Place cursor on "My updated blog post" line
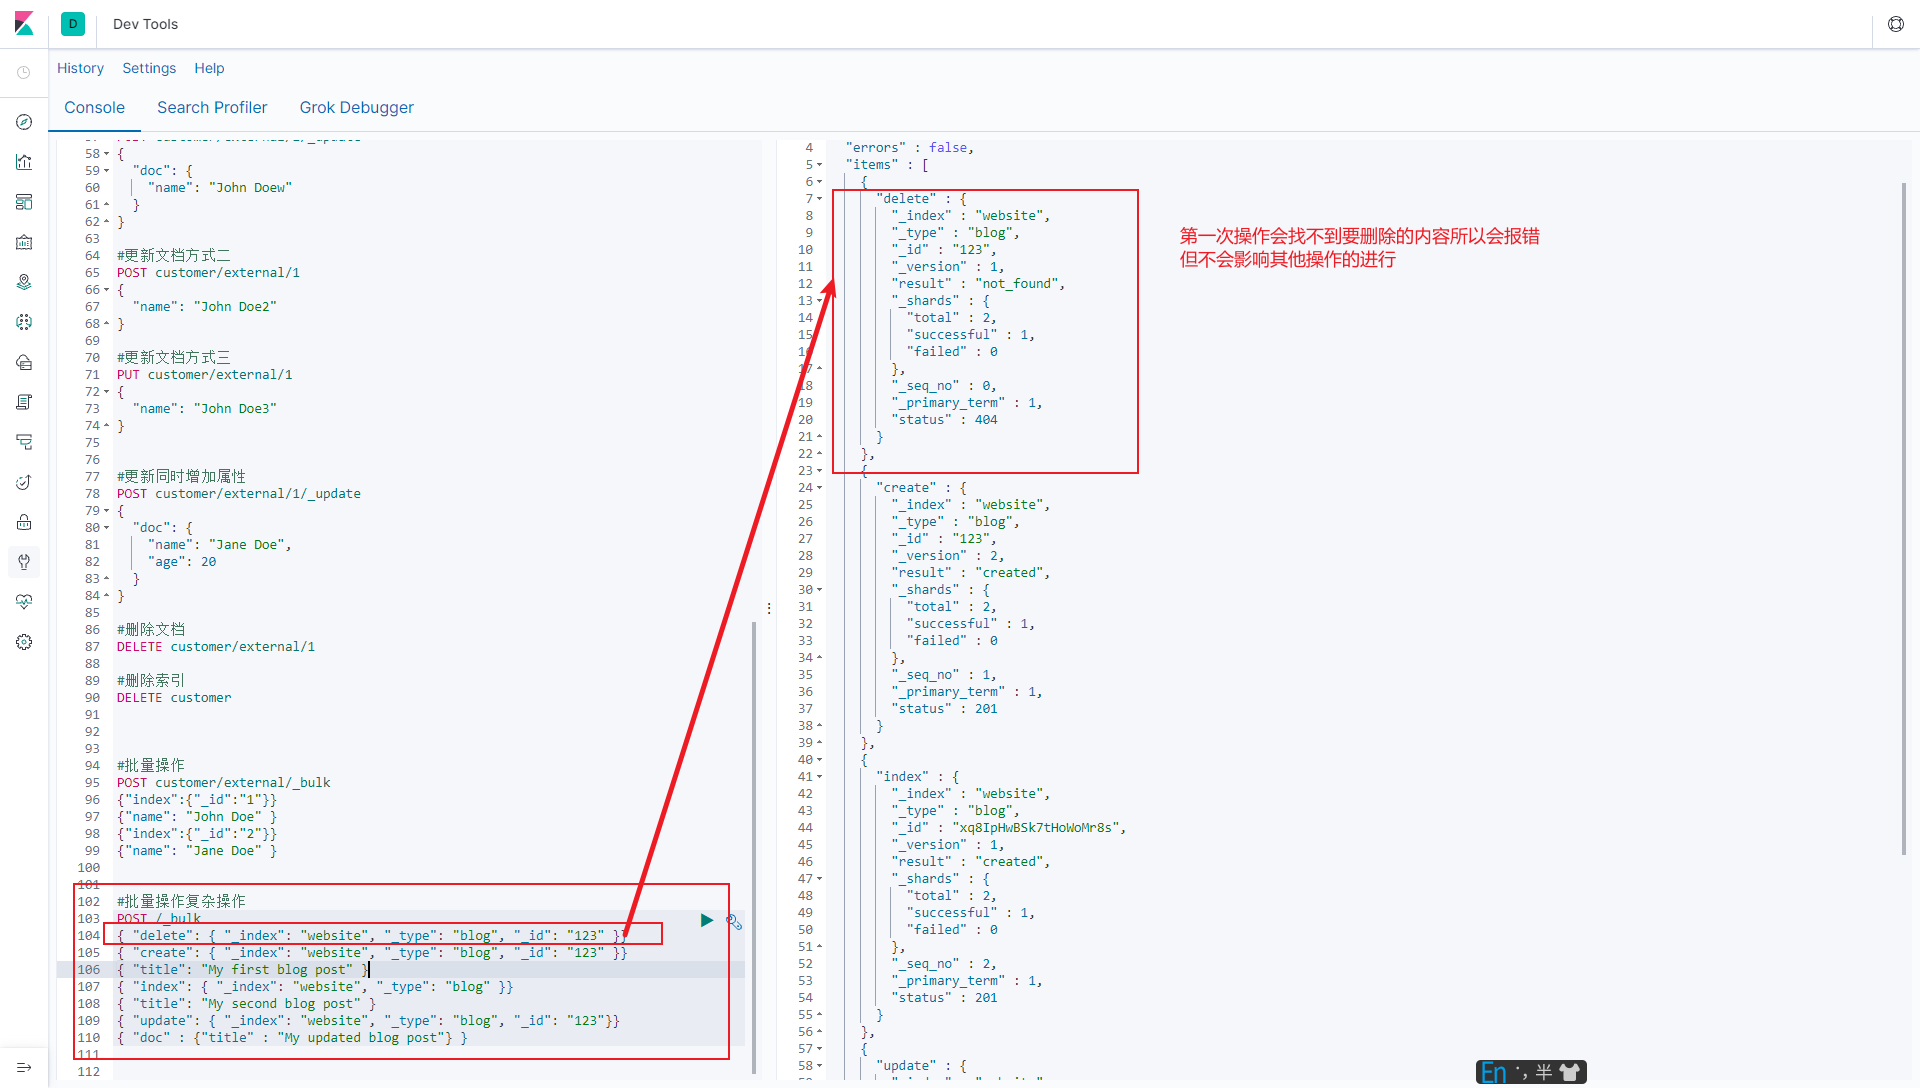Image resolution: width=1920 pixels, height=1088 pixels. click(x=292, y=1038)
